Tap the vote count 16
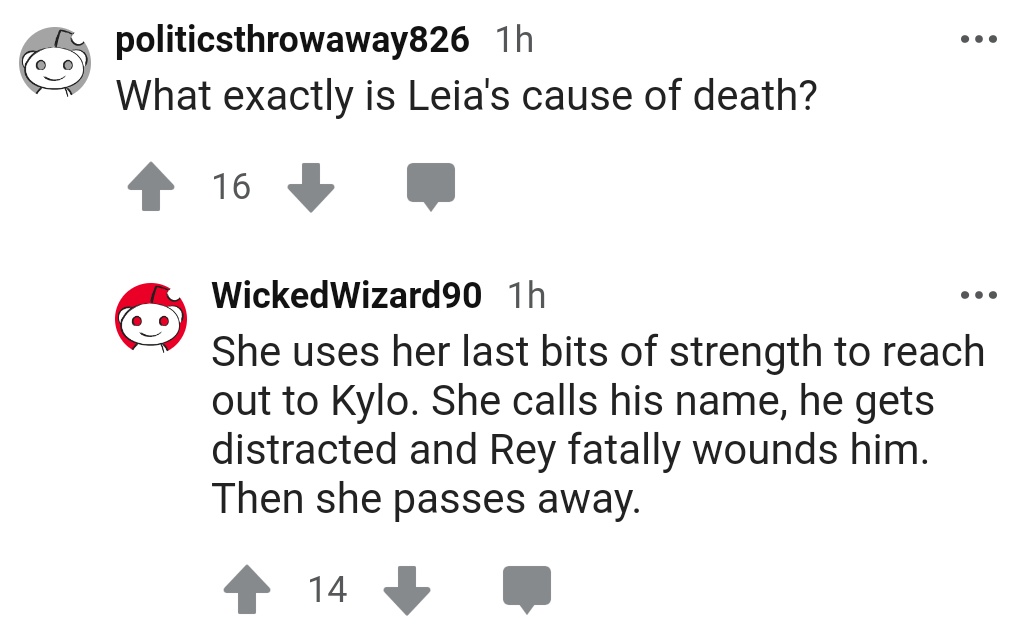Image resolution: width=1027 pixels, height=643 pixels. (x=232, y=187)
